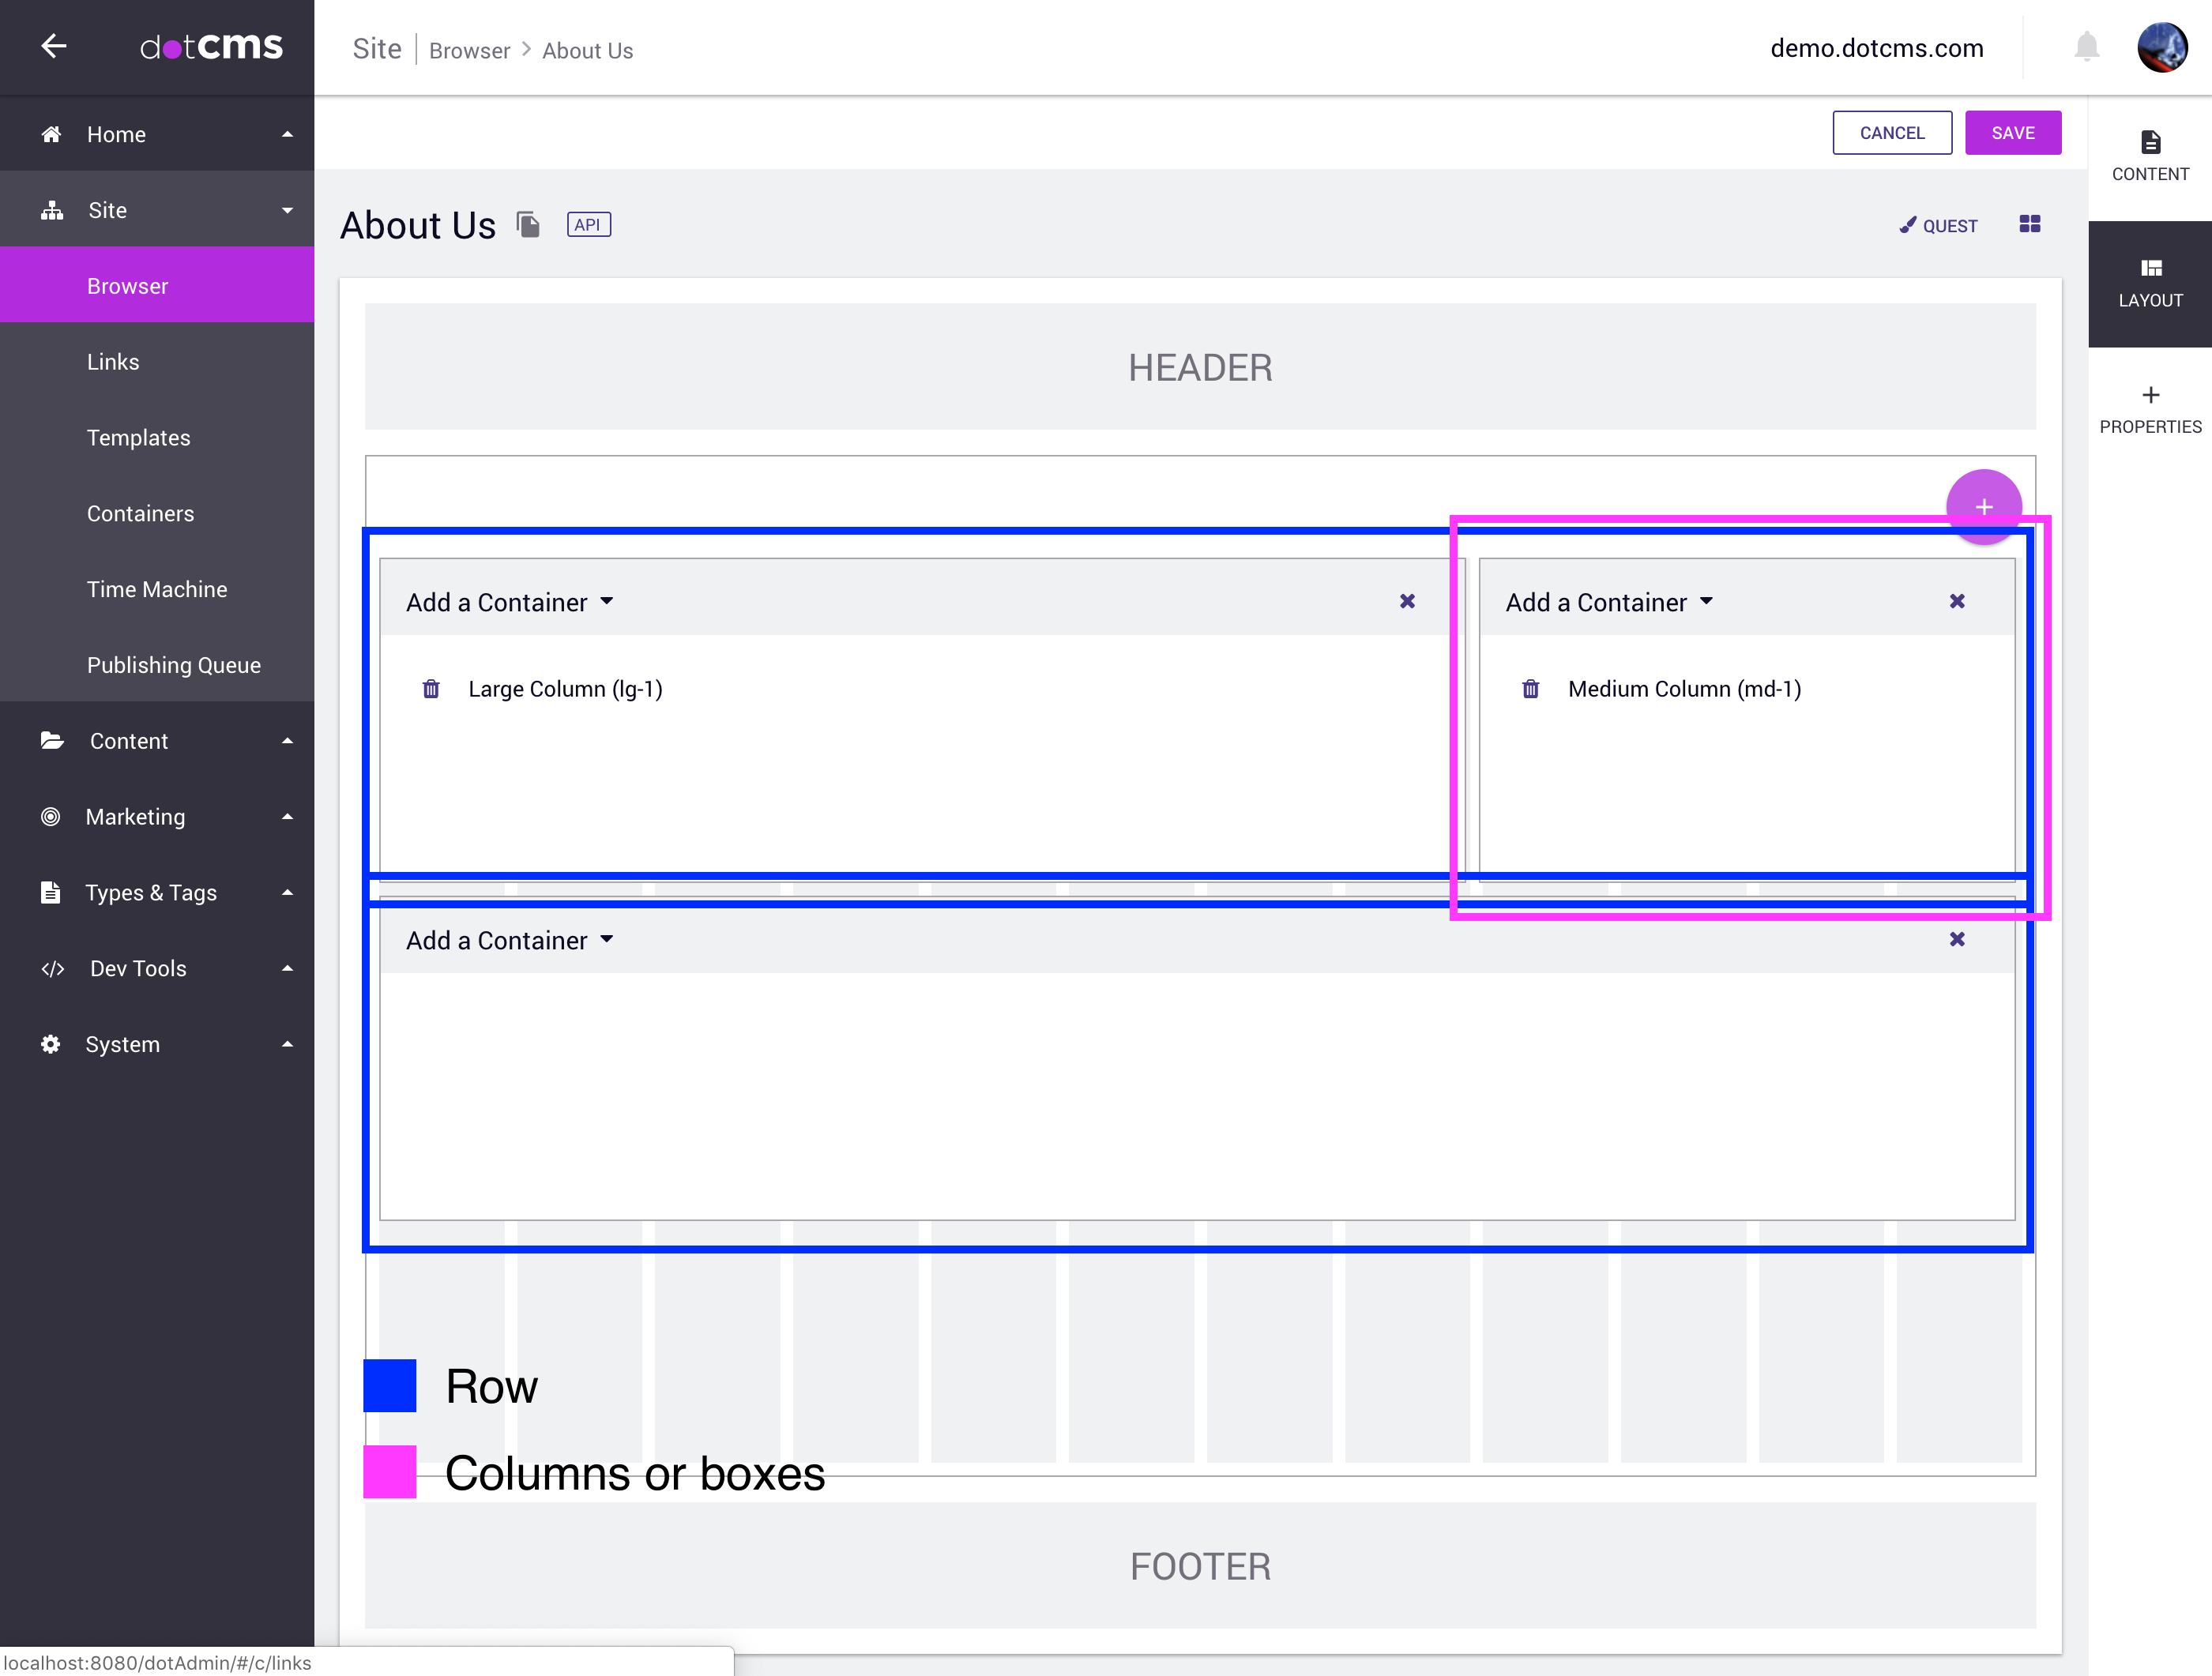Remove the Medium Column box with its X
This screenshot has height=1676, width=2212.
(1957, 601)
